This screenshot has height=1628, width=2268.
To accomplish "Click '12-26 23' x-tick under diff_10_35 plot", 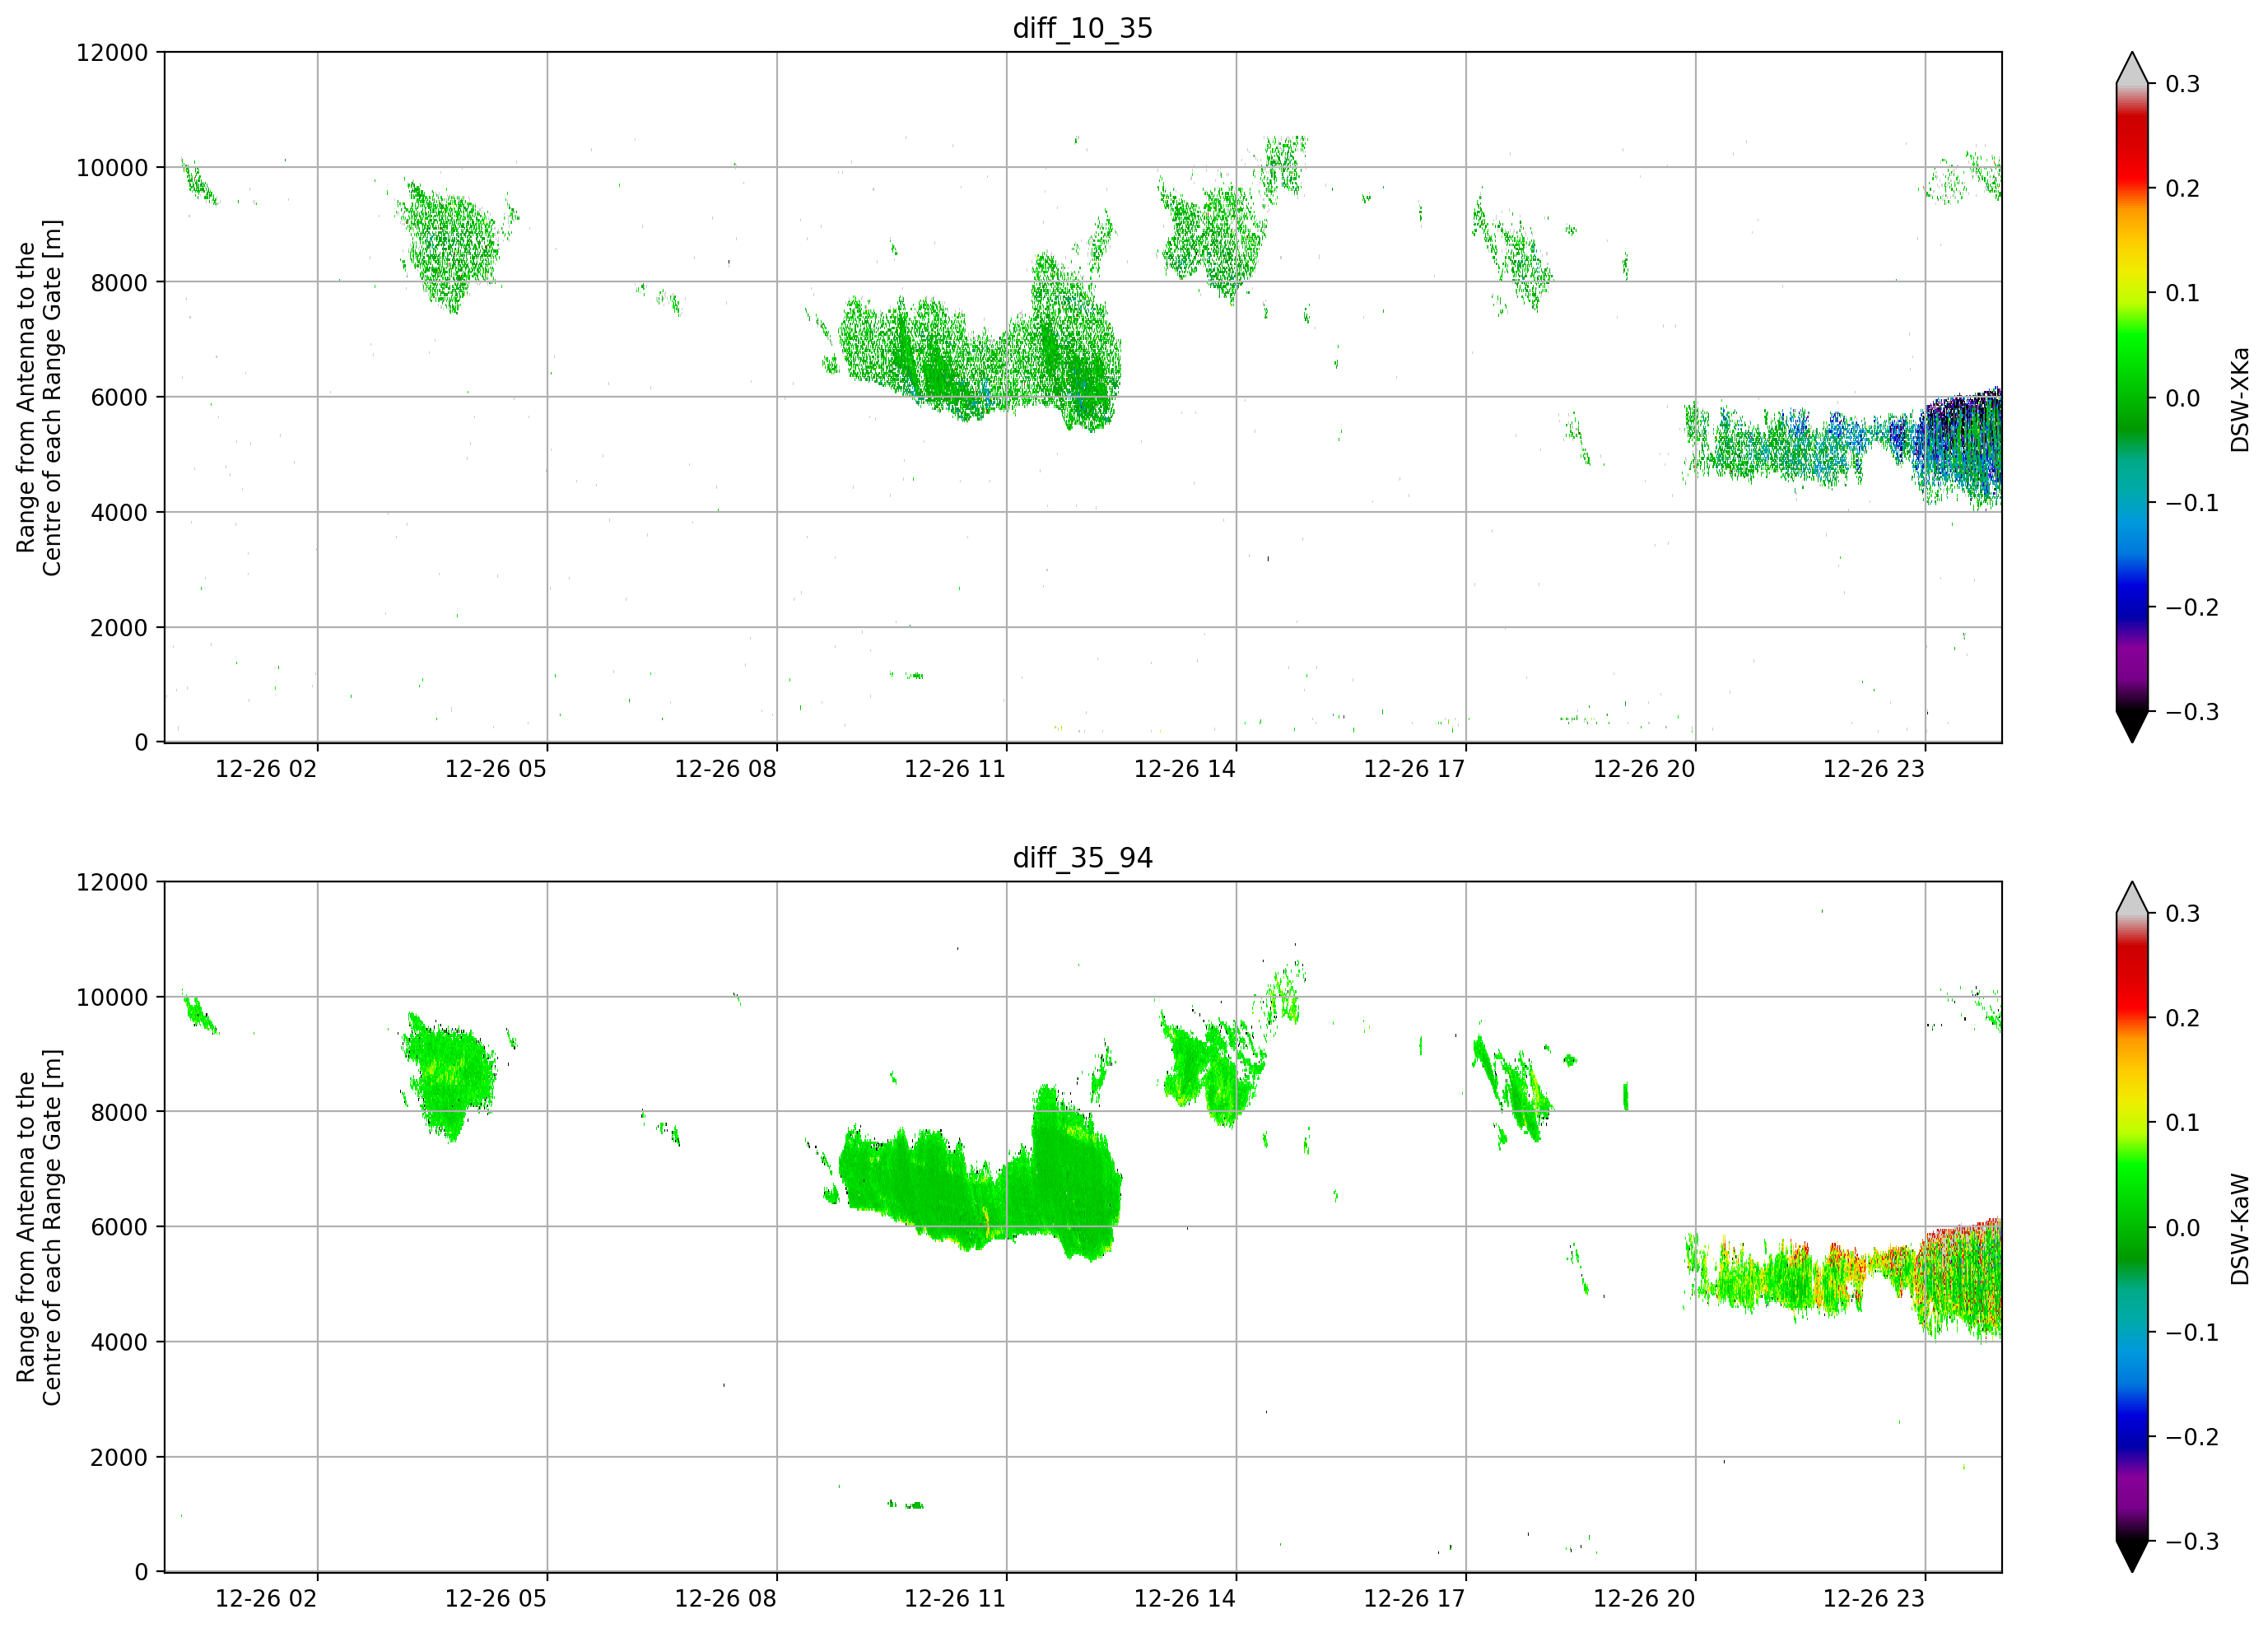I will 1873,769.
